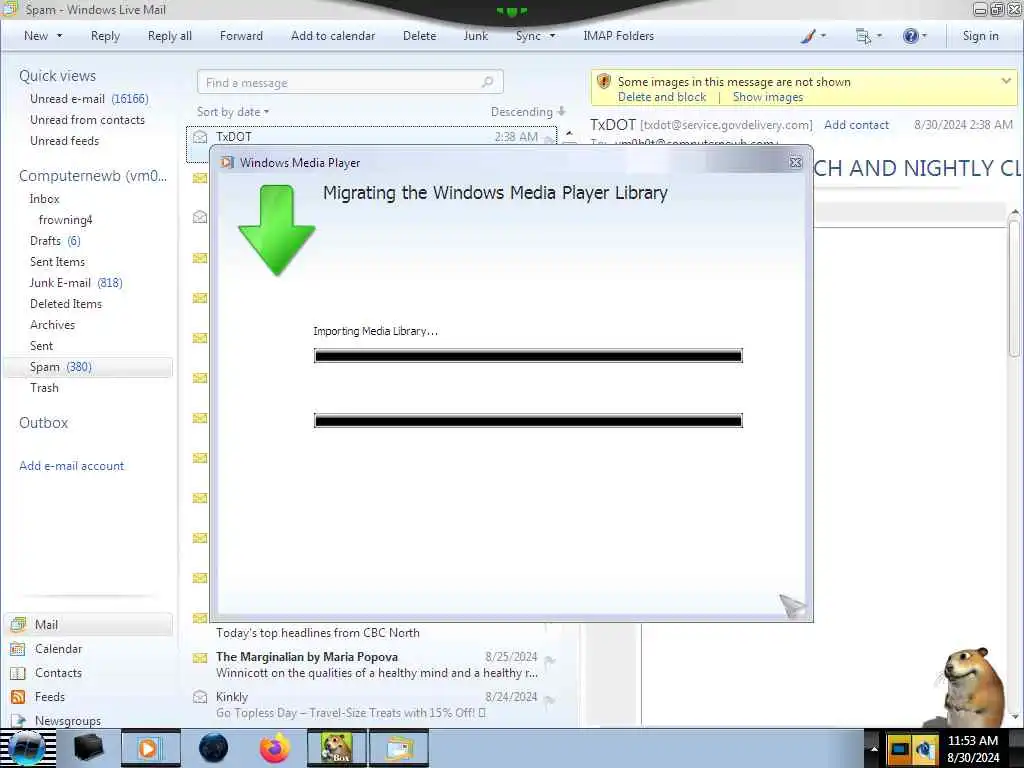Open the Menus icon dropdown
The width and height of the screenshot is (1024, 768).
click(869, 36)
